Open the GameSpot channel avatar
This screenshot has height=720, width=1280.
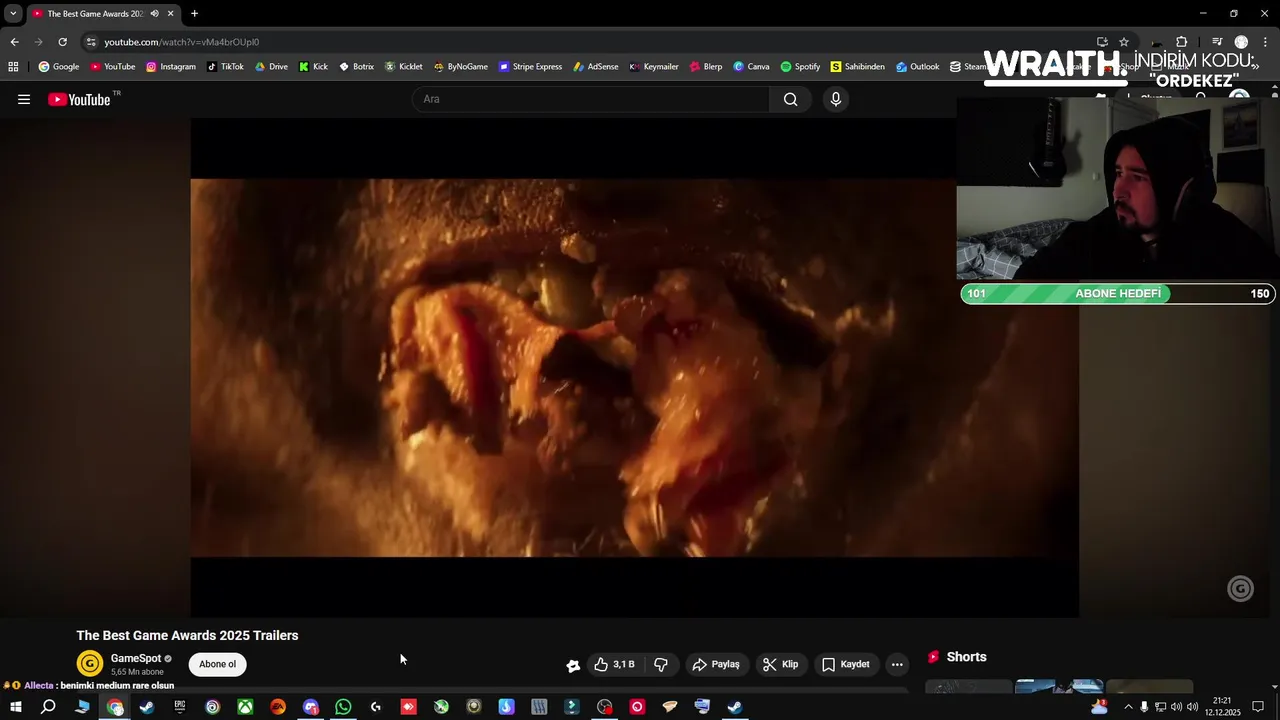pyautogui.click(x=90, y=663)
